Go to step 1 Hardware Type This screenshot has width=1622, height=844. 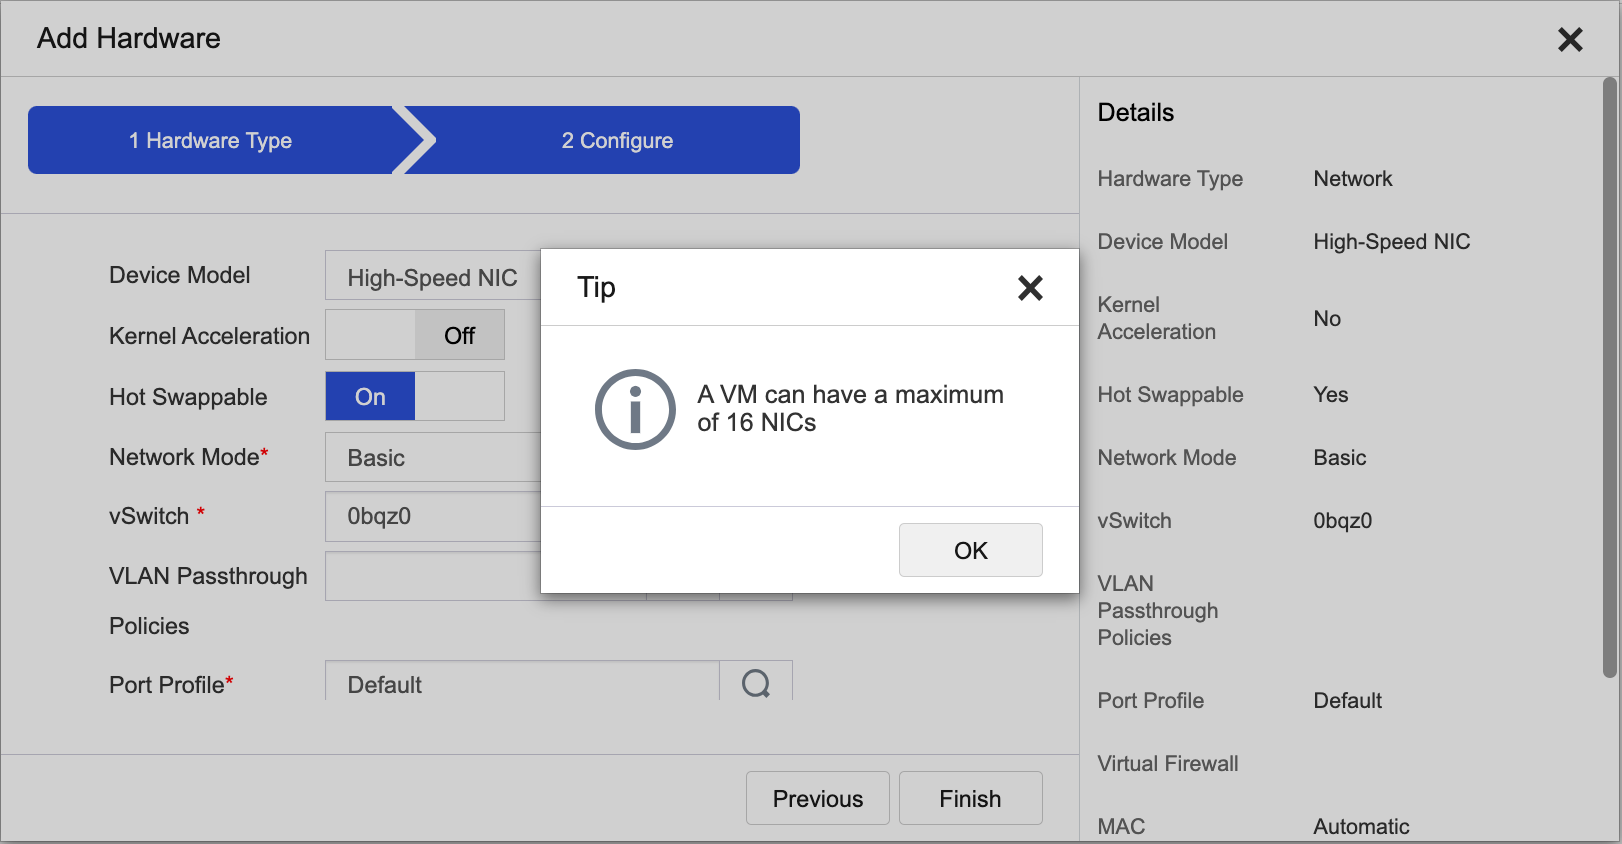[210, 141]
